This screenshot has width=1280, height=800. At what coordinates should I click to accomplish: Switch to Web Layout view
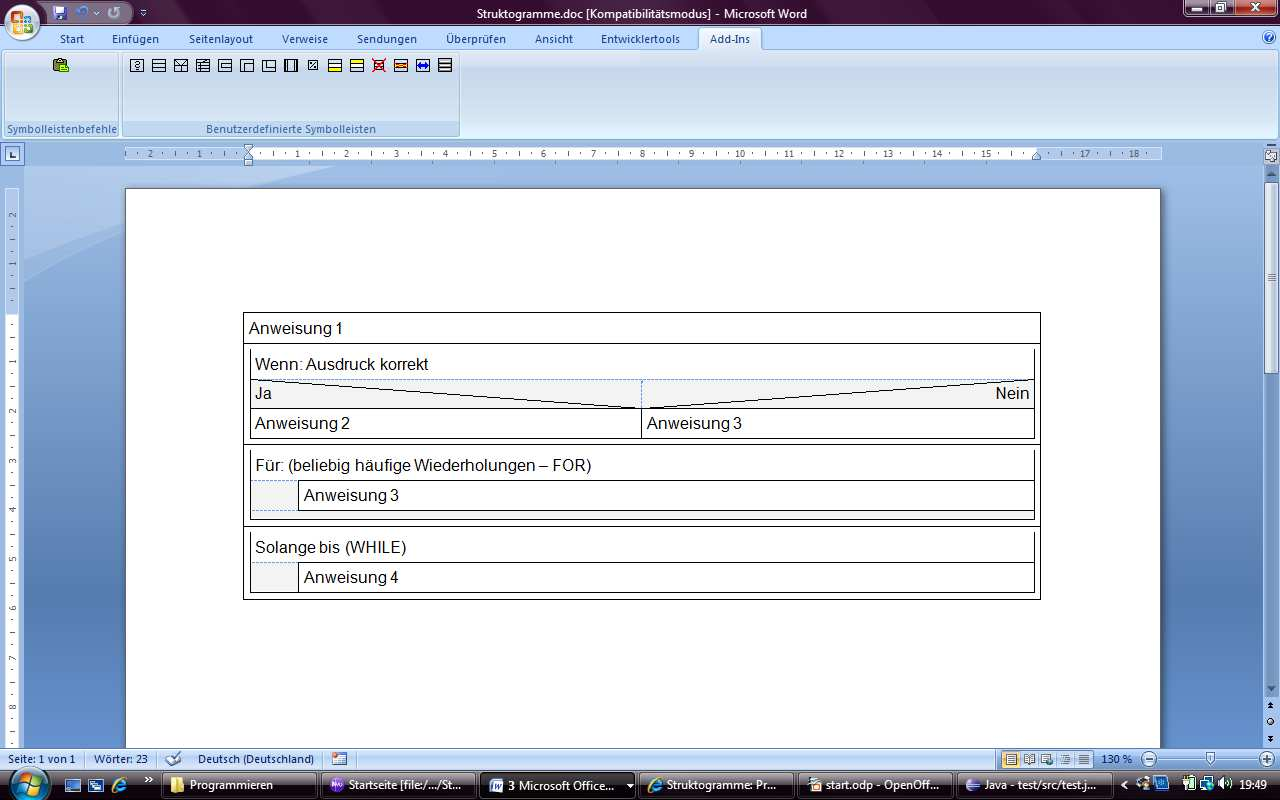pos(1047,759)
